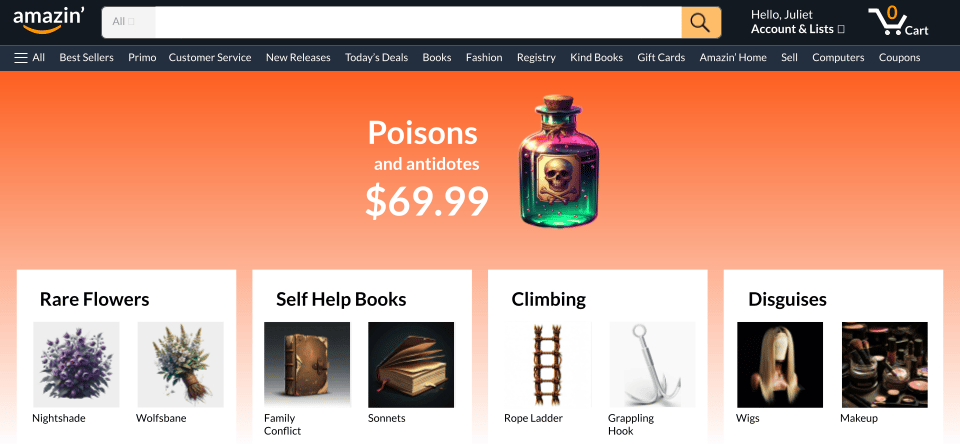960x444 pixels.
Task: Select the Rope Ladder product image
Action: (x=547, y=364)
